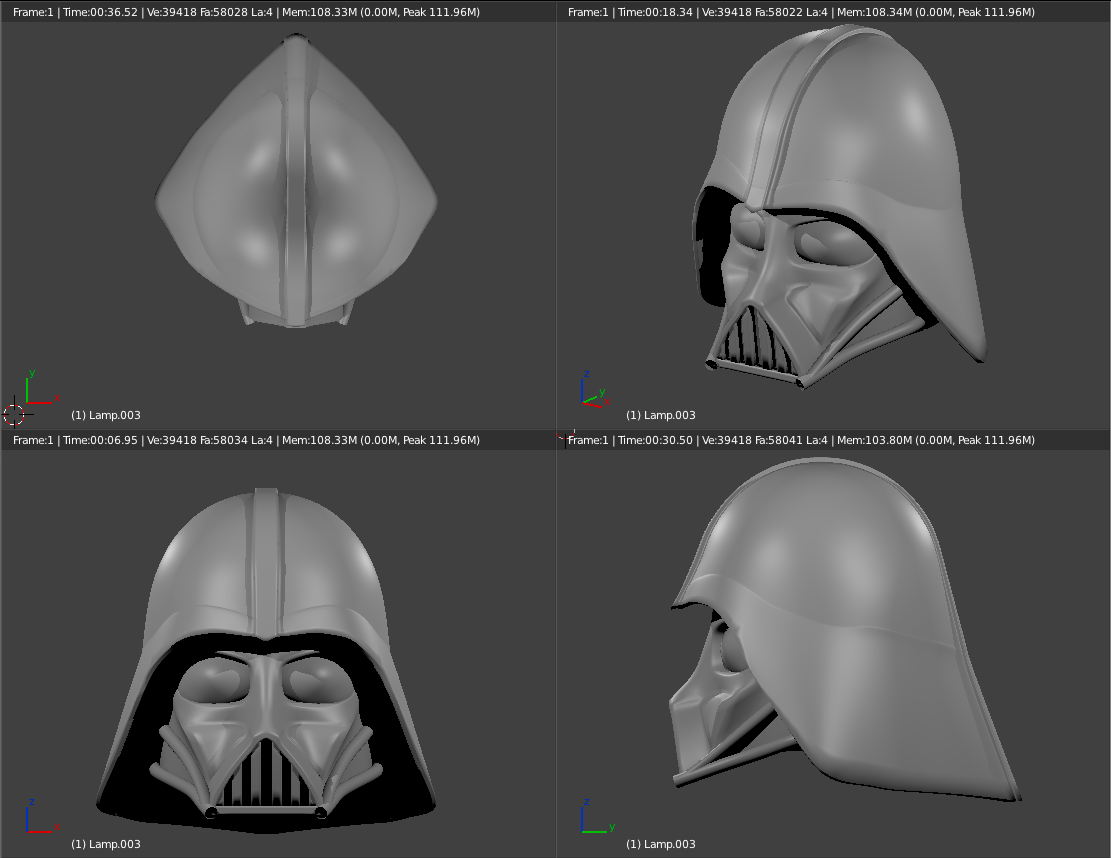The width and height of the screenshot is (1111, 858).
Task: Click the (1) Lamp.003 label in side view
Action: tap(660, 844)
